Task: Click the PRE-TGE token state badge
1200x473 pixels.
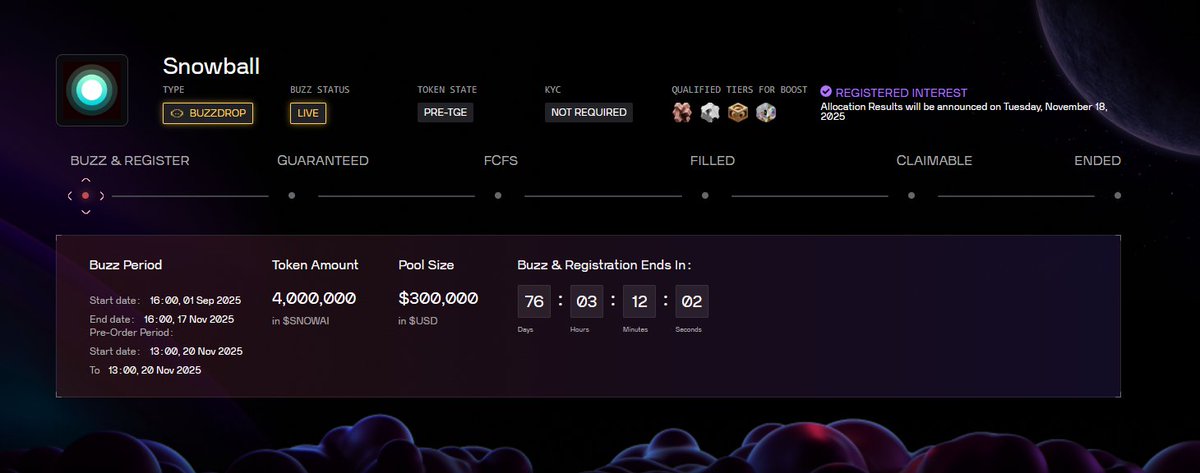Action: coord(445,113)
